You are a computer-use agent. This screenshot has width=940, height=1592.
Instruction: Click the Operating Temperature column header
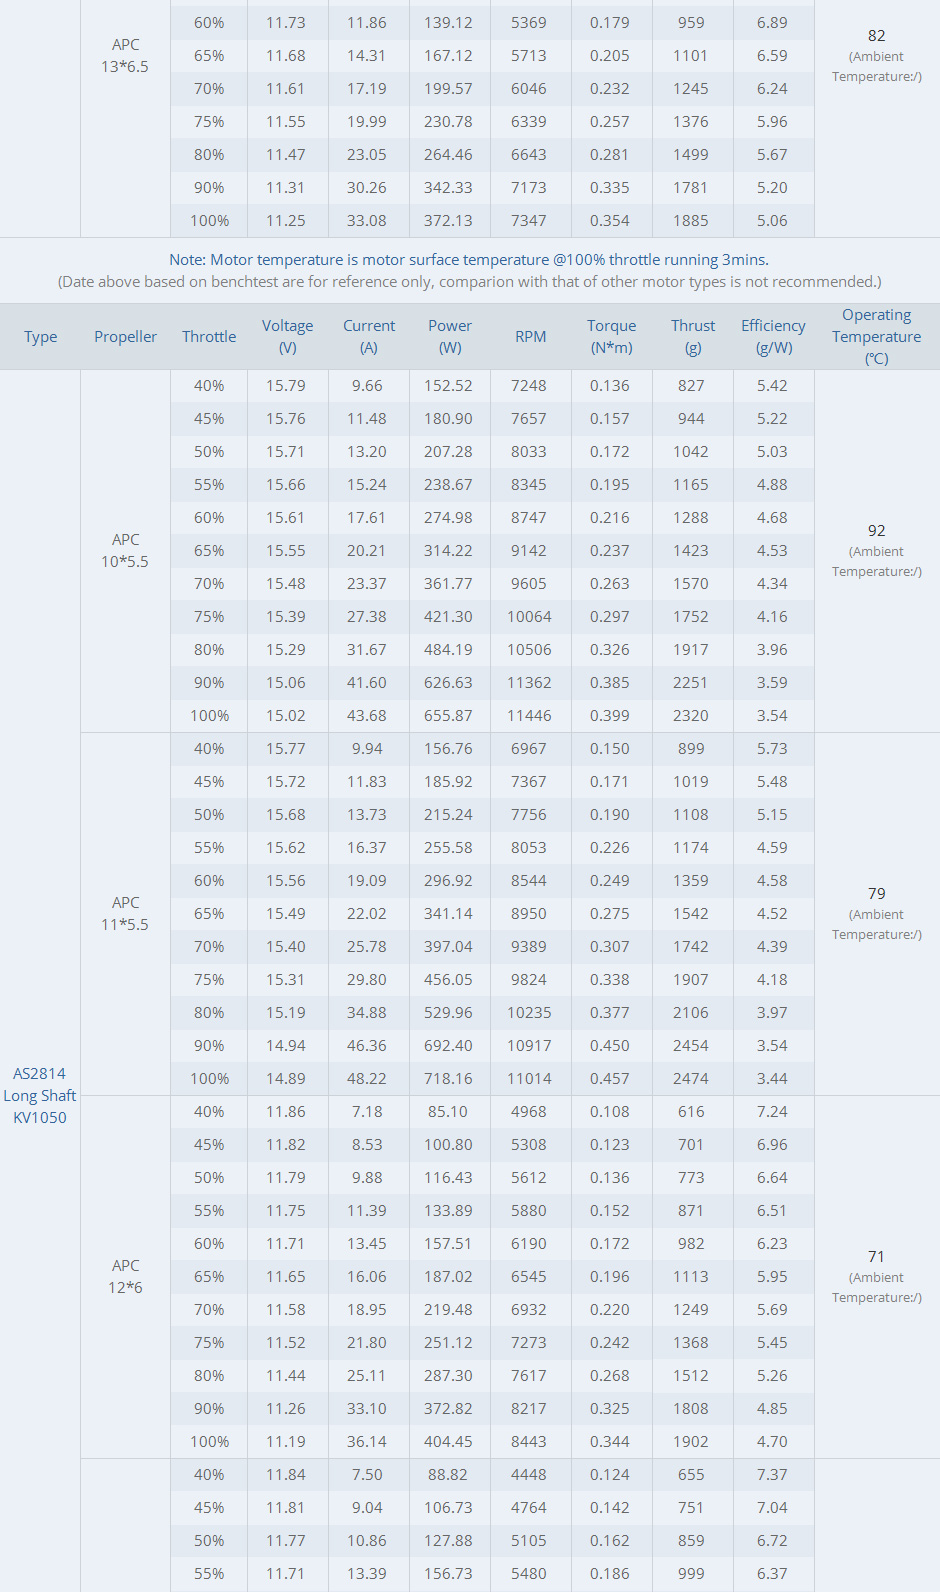(x=876, y=337)
